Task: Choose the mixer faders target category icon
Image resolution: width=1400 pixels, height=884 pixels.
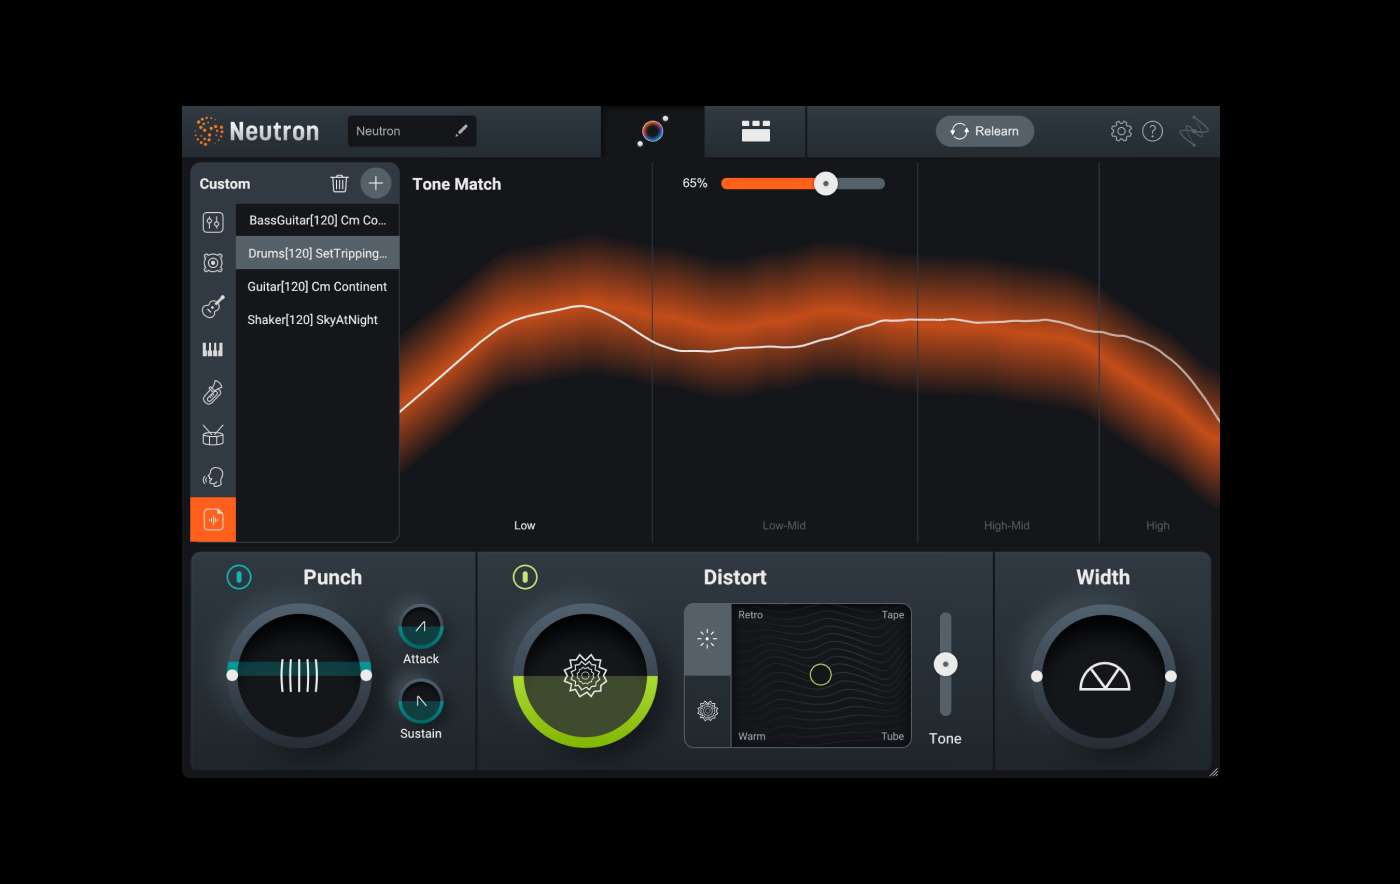Action: 213,222
